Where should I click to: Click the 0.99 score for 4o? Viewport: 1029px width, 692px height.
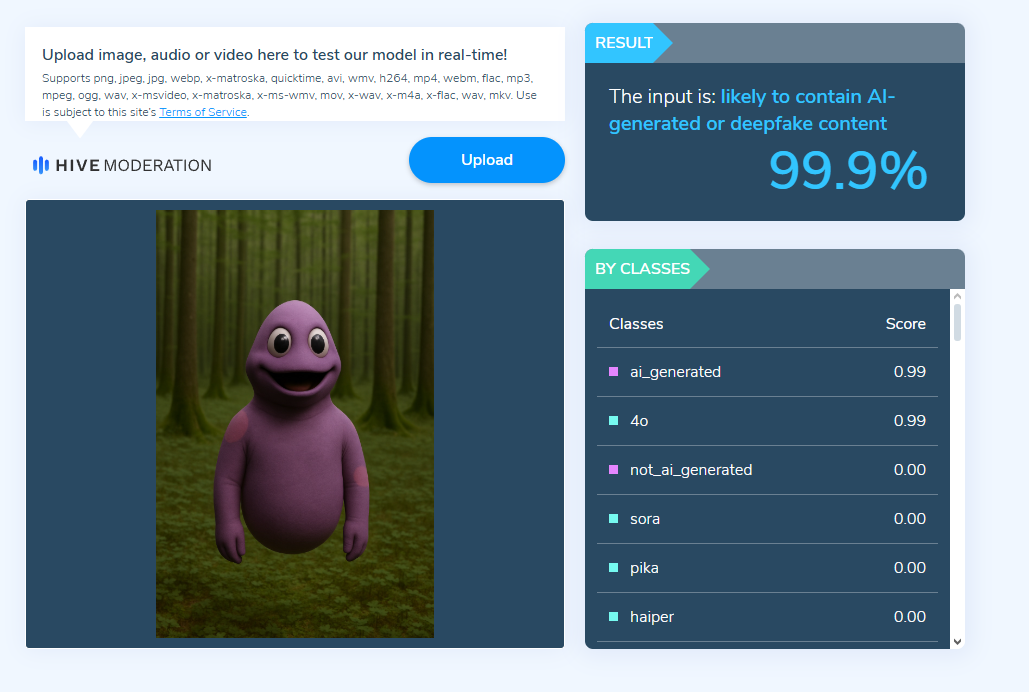coord(910,421)
